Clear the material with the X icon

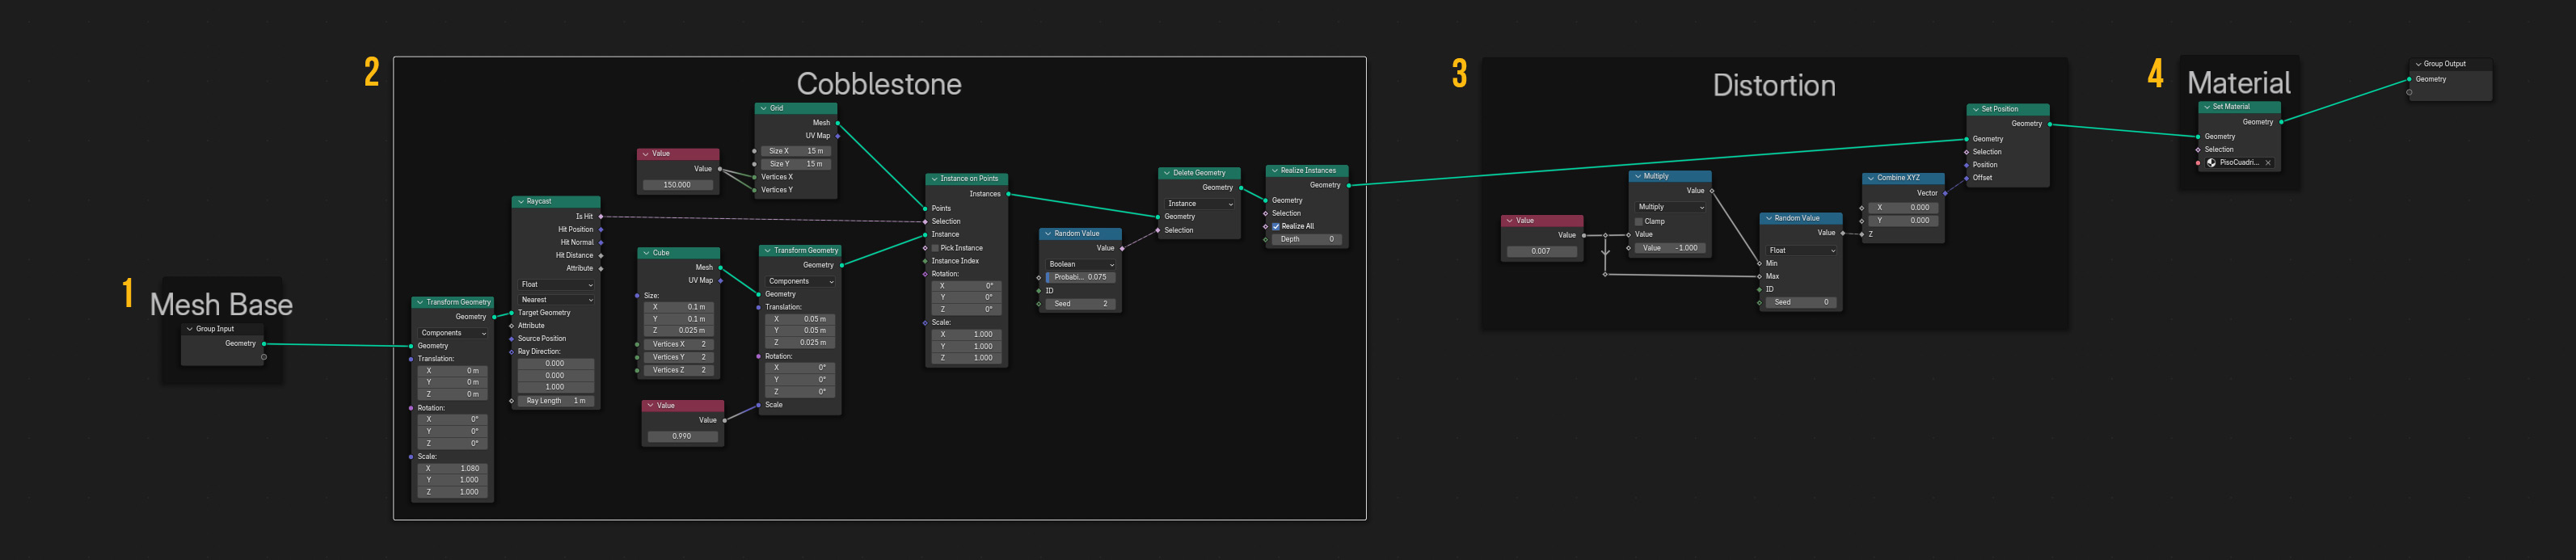point(2268,163)
